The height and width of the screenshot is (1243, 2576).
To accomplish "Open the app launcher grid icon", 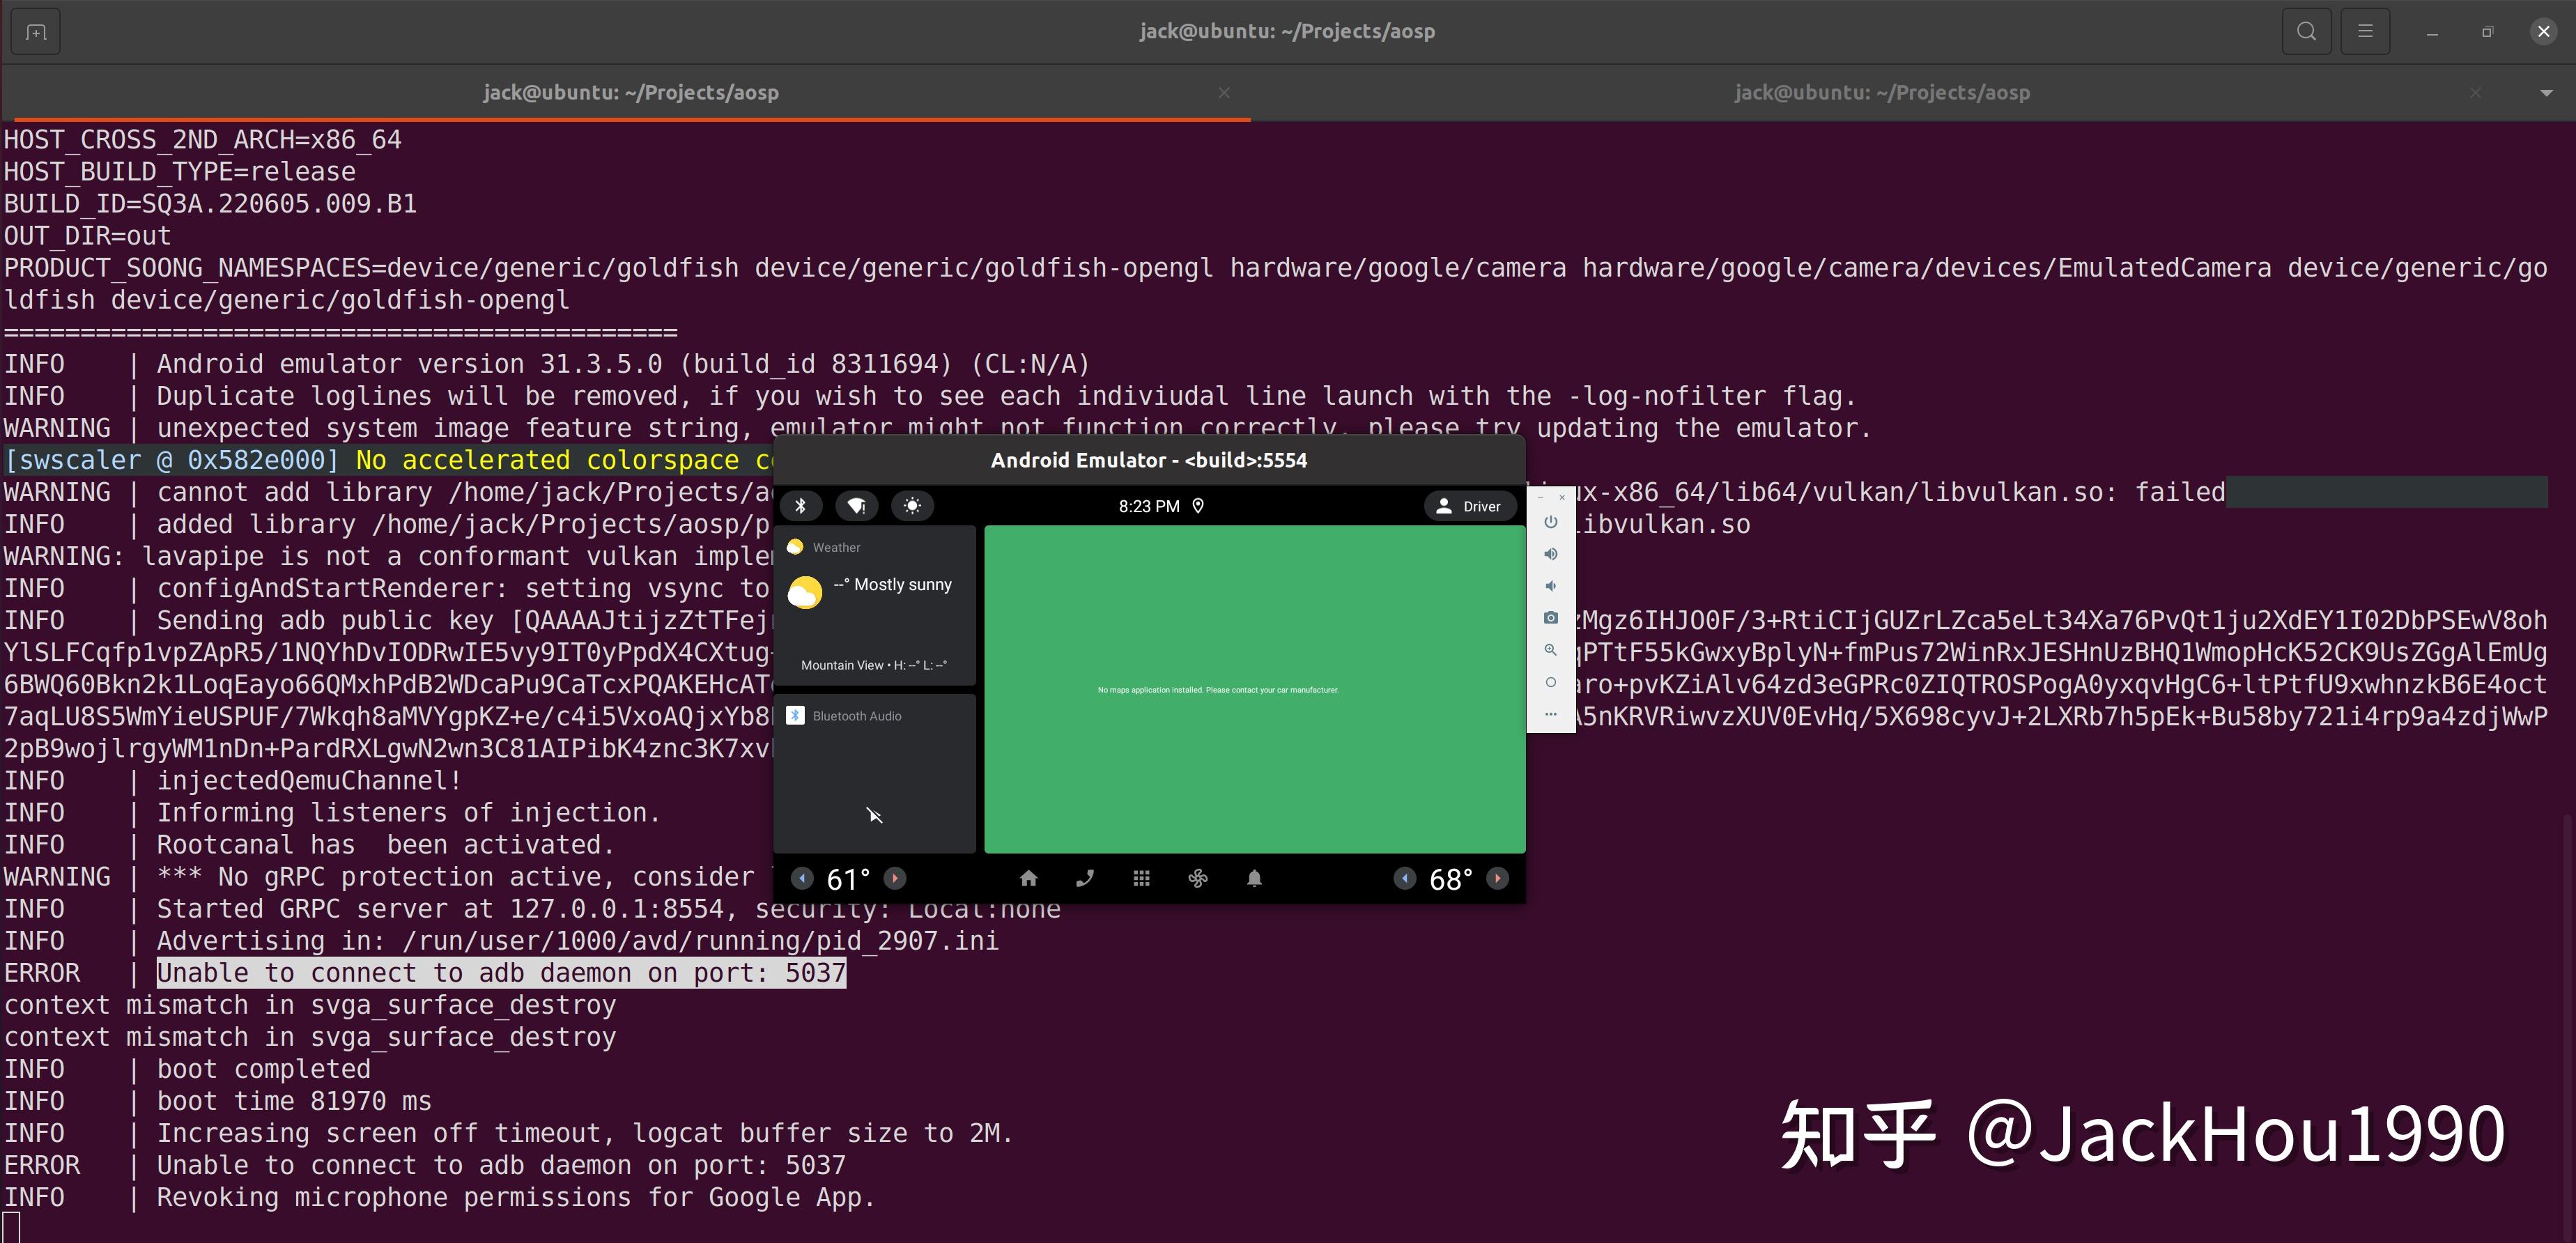I will coord(1141,878).
